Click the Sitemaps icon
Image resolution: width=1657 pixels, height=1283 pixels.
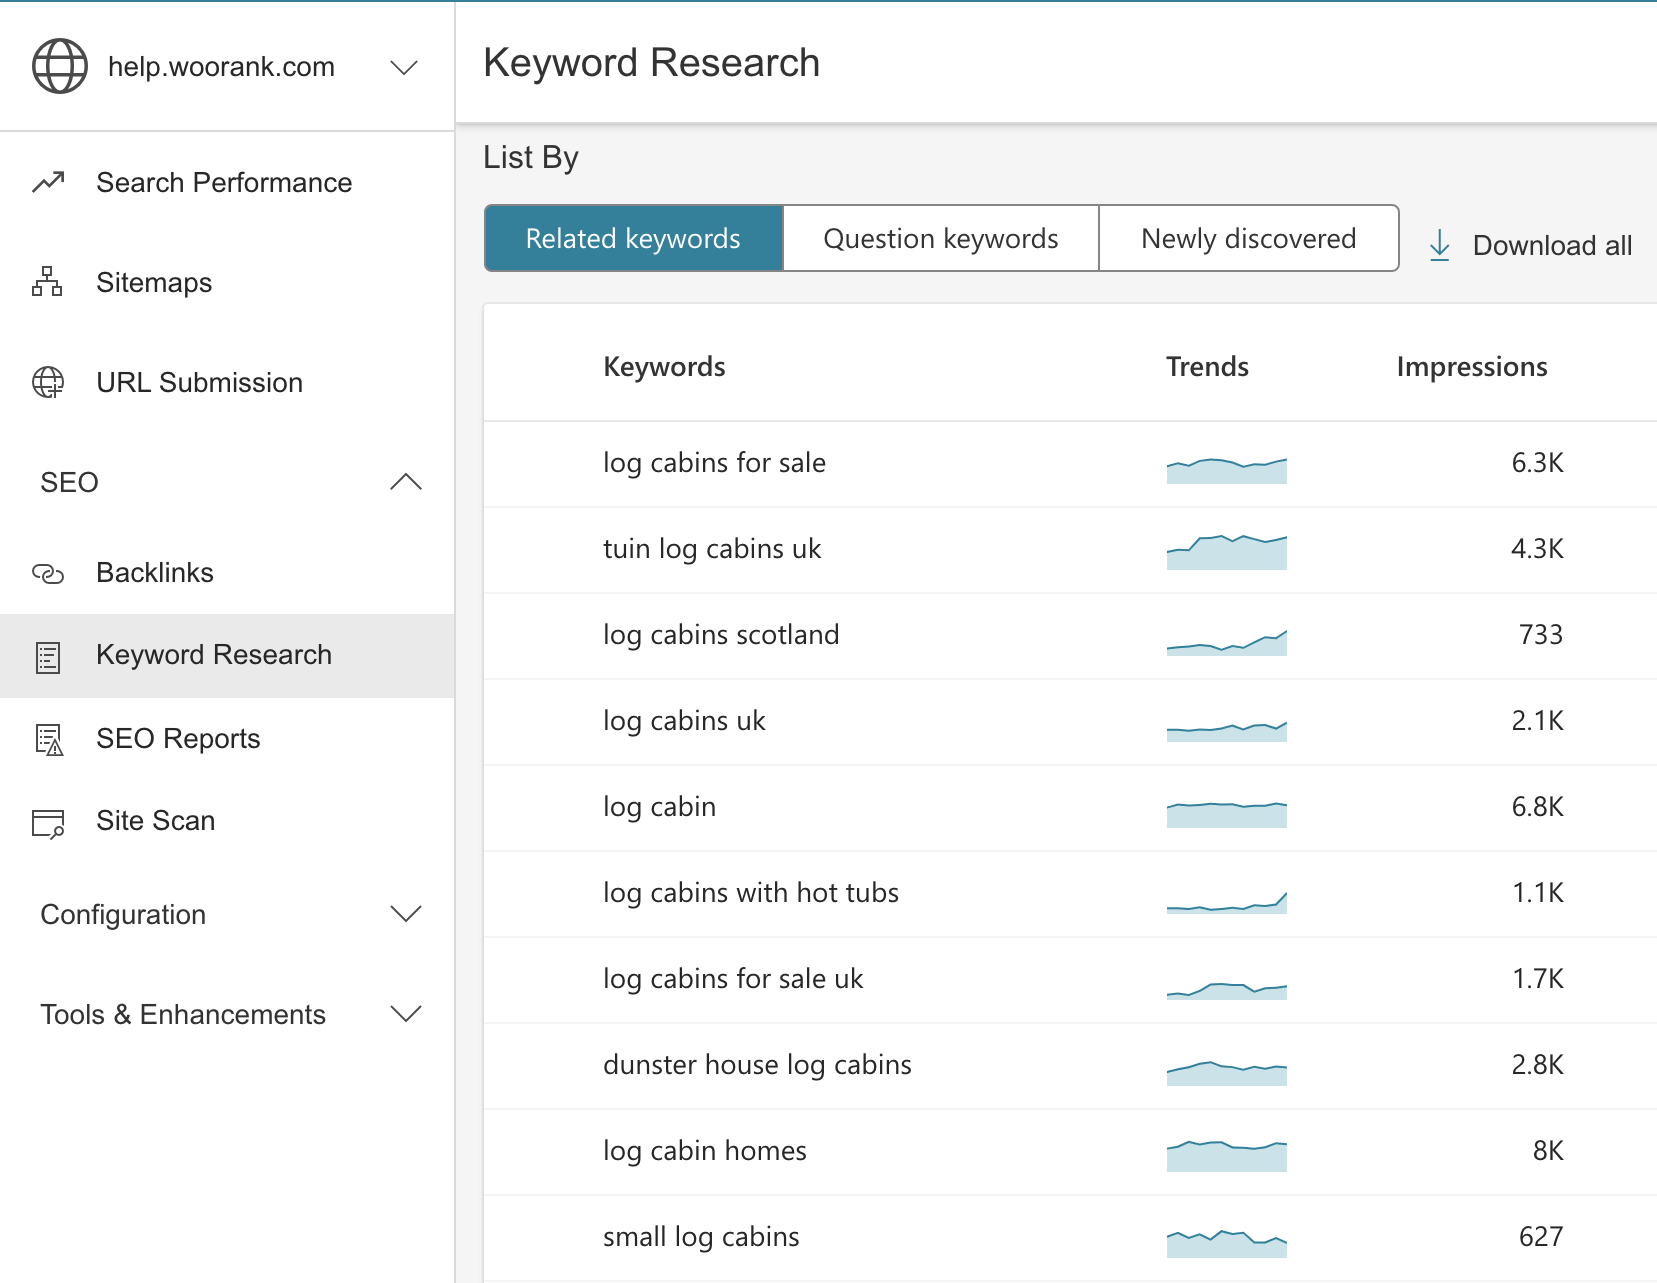pyautogui.click(x=45, y=283)
